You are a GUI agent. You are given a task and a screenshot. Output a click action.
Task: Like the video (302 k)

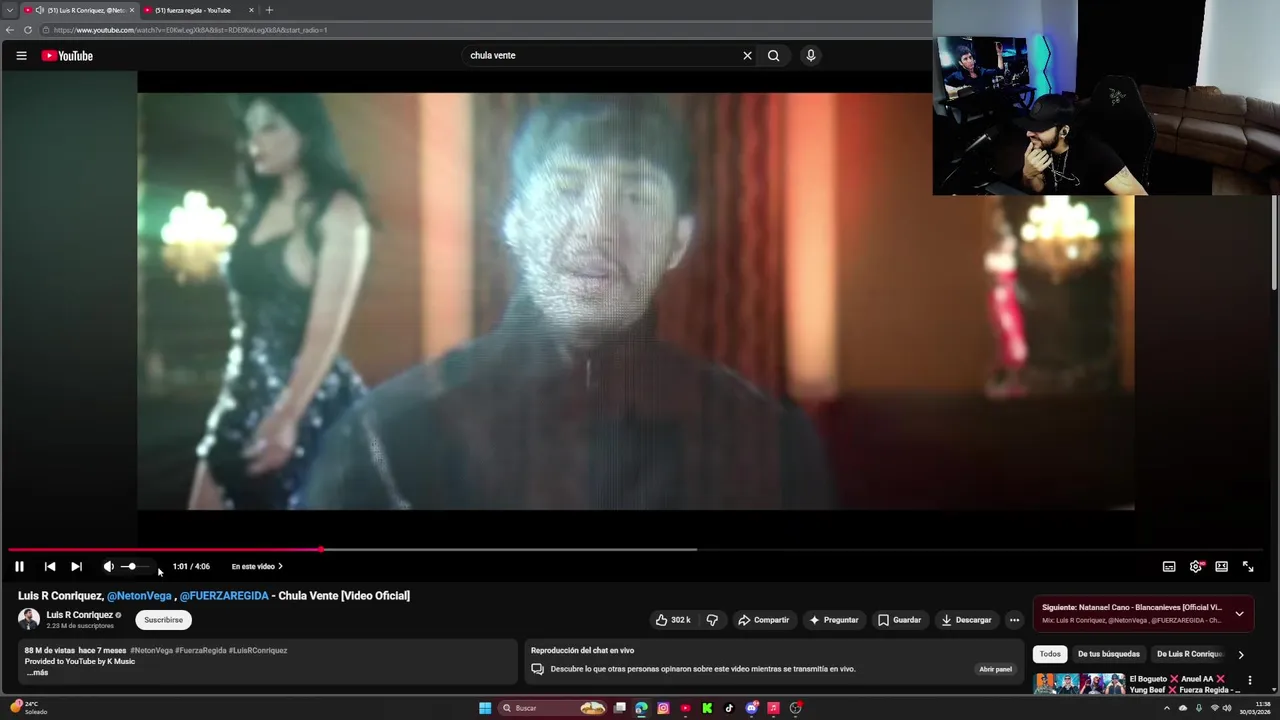pyautogui.click(x=673, y=620)
